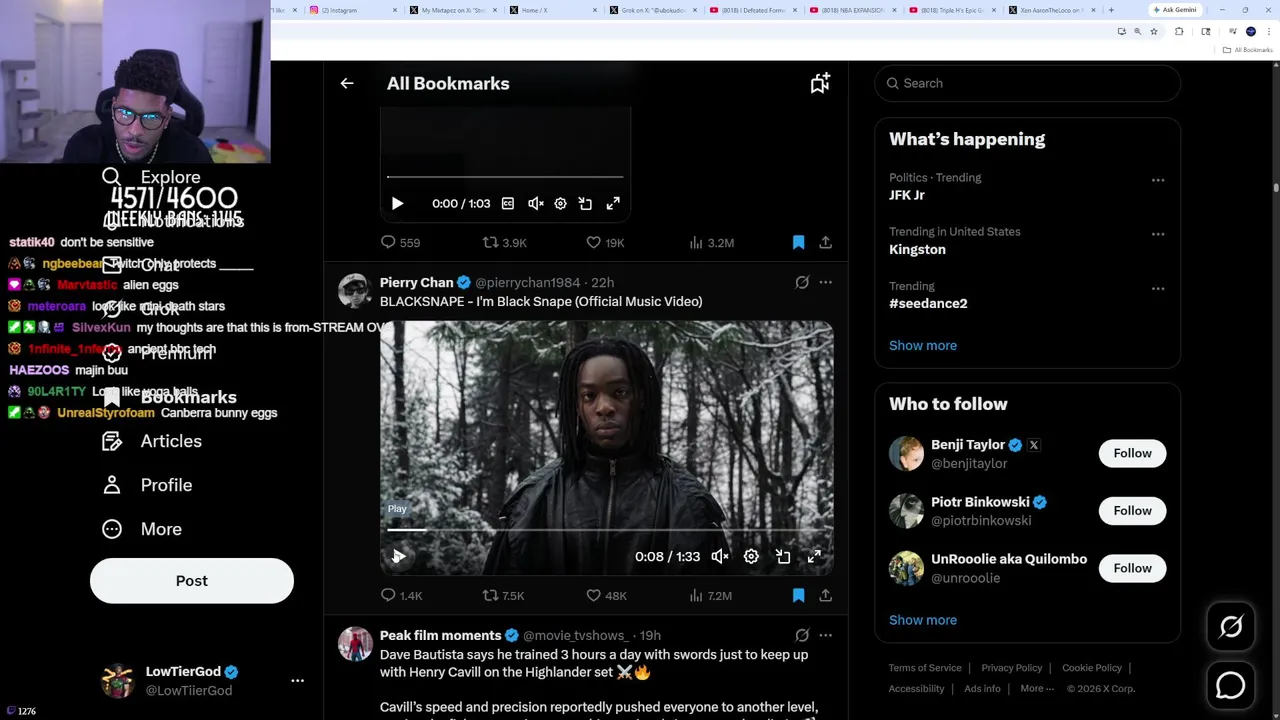Screen dimensions: 1280x720
Task: Make BLACKSNAPE video fullscreen
Action: coord(814,556)
